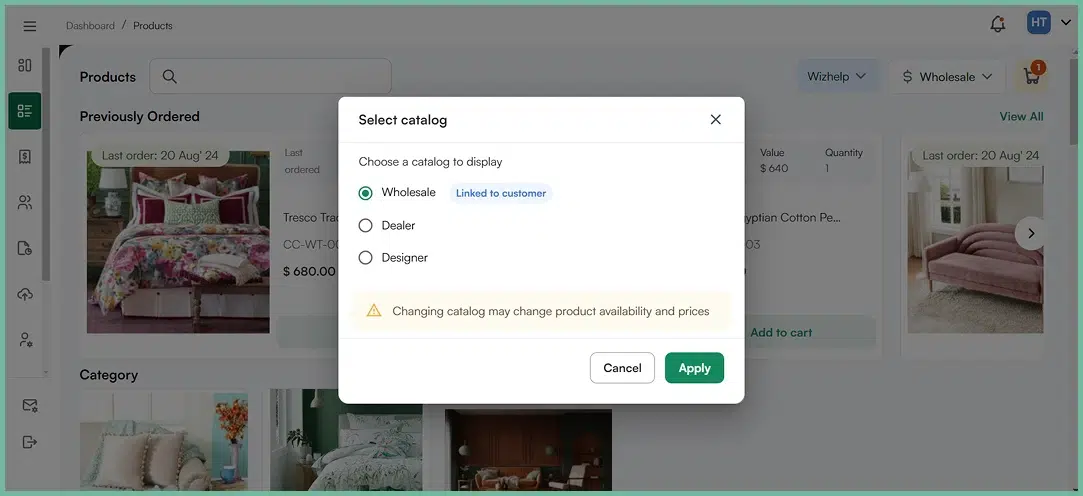
Task: Click the dashboard grid icon in sidebar
Action: click(25, 65)
